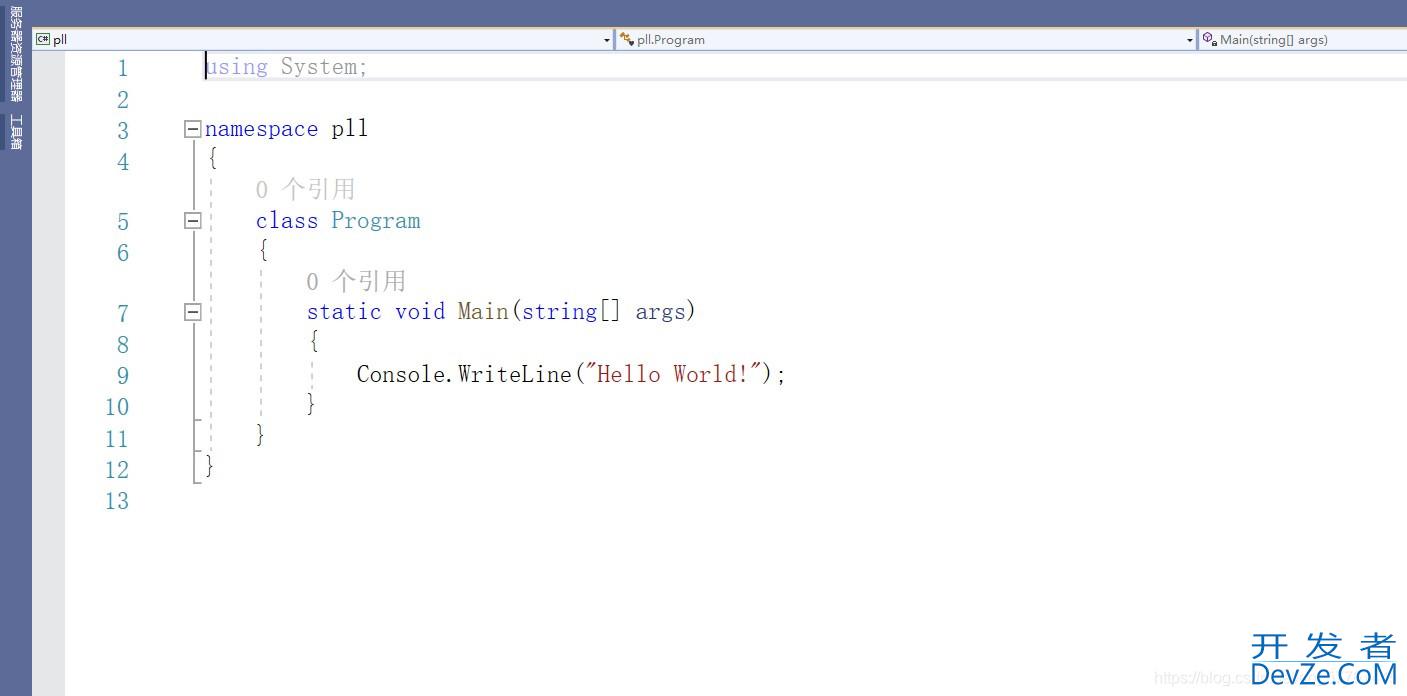Click line number 13 in the margin

[117, 501]
